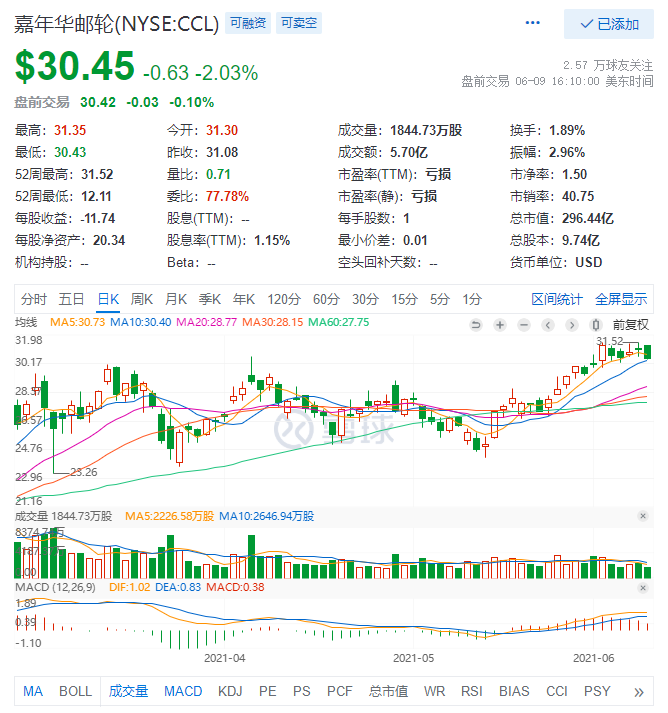Toggle the PE indicator
Image resolution: width=668 pixels, height=713 pixels.
point(267,691)
